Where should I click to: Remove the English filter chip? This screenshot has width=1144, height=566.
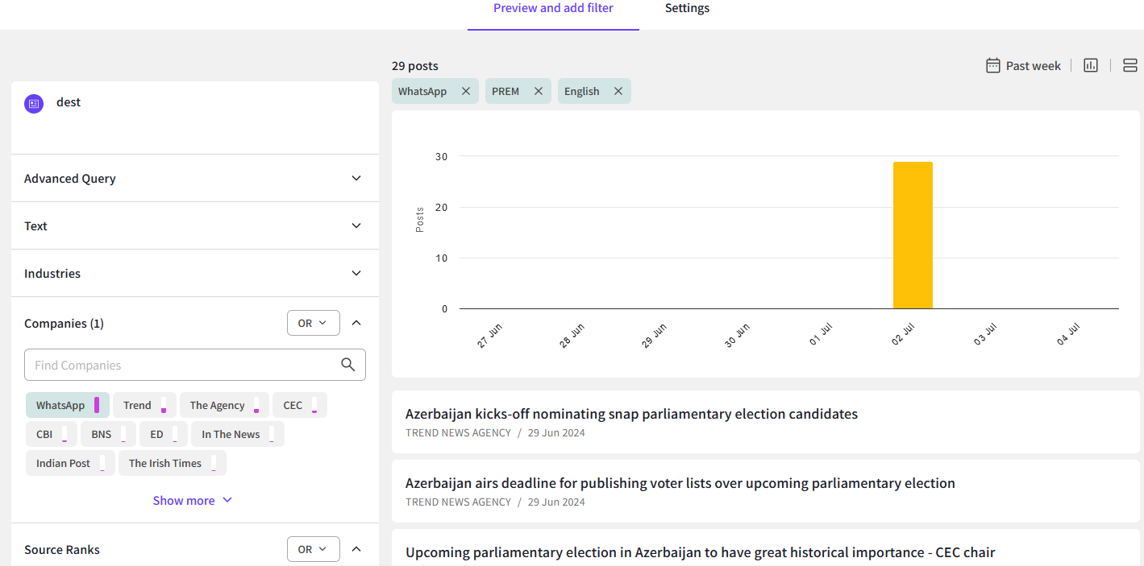[x=618, y=91]
